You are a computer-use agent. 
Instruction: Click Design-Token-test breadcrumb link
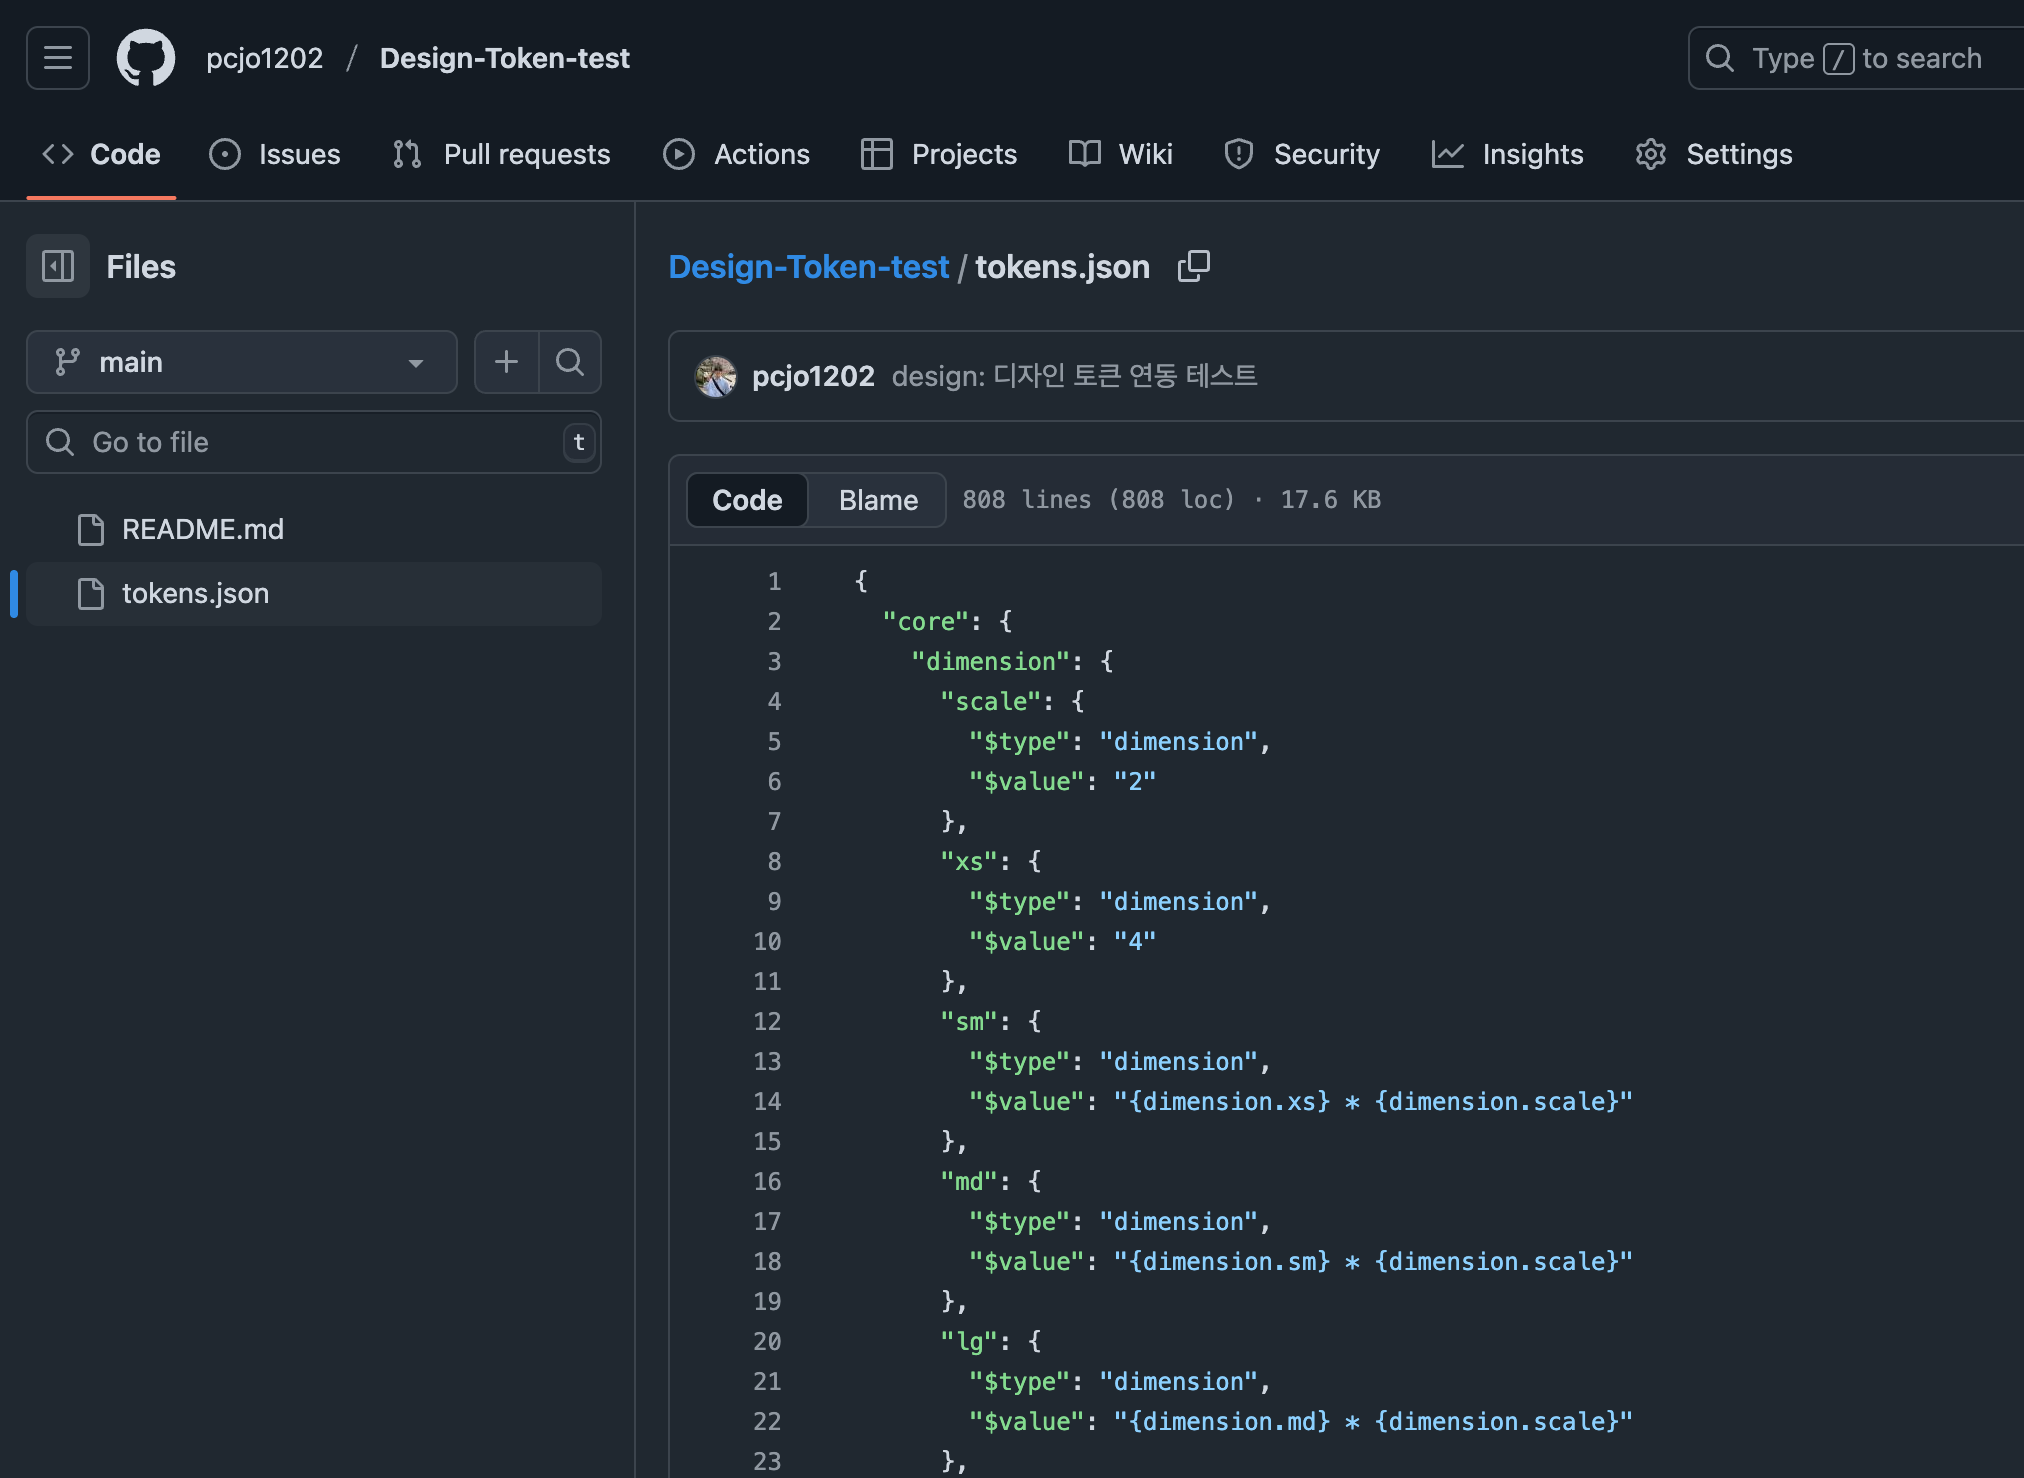click(808, 267)
